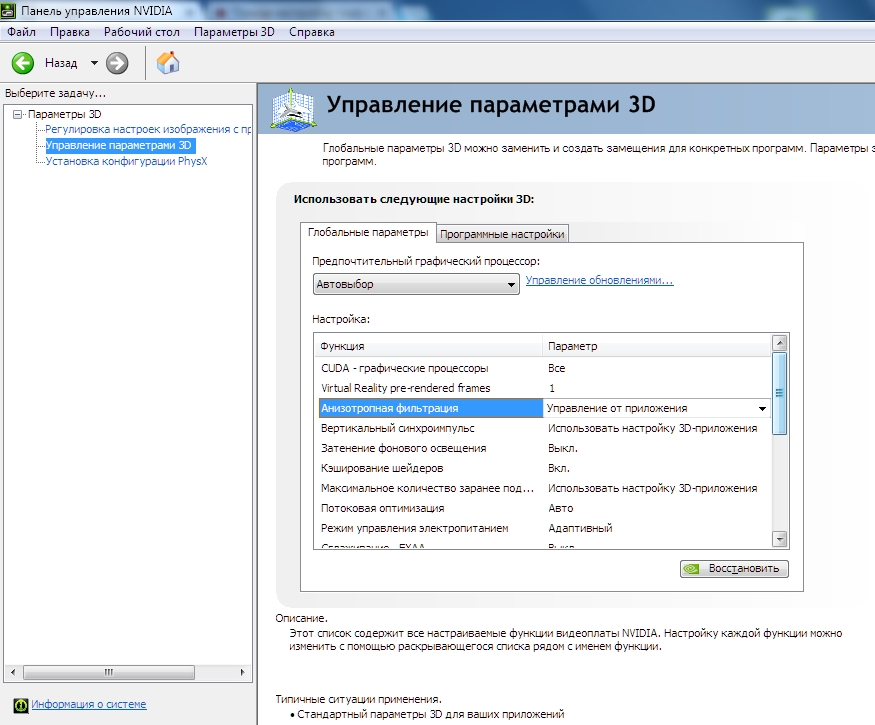Viewport: 875px width, 725px height.
Task: Click the Virtual Reality frames value 1
Action: coord(552,388)
